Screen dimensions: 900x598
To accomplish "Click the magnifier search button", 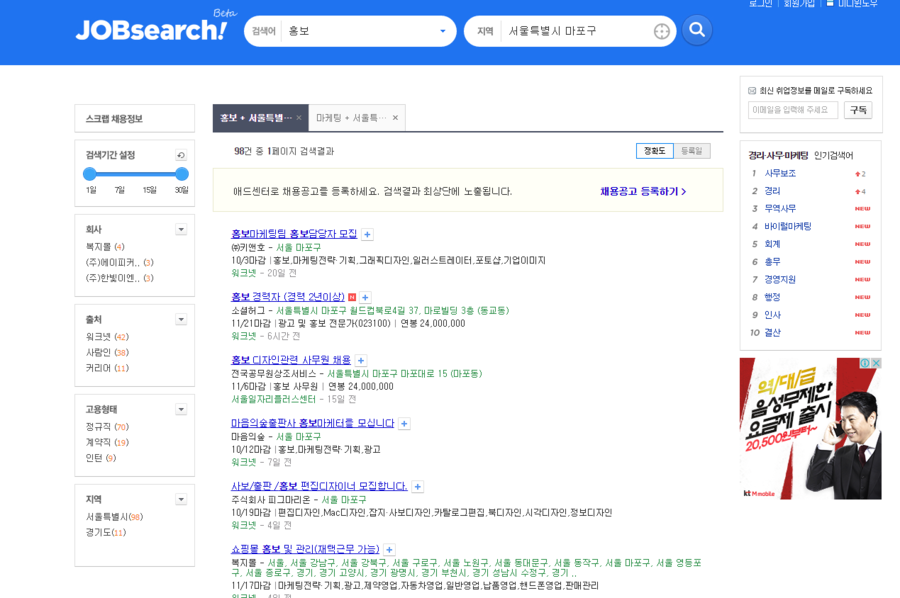I will pos(697,30).
